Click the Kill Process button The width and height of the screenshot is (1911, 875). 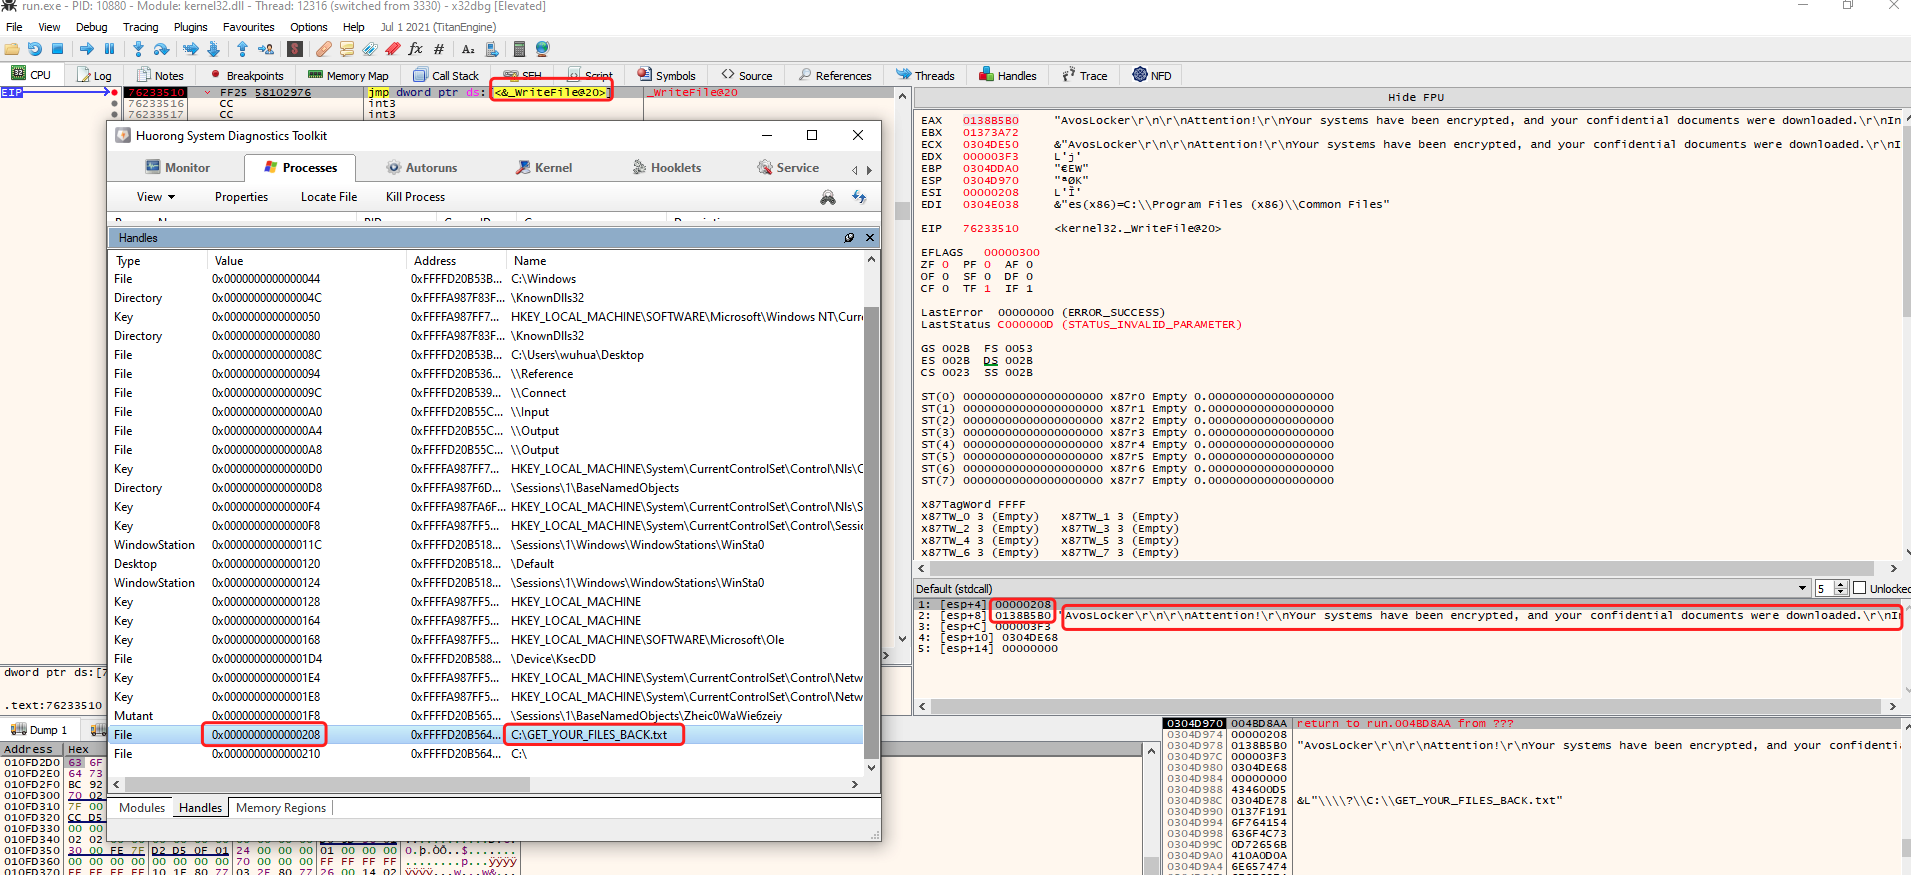point(415,197)
